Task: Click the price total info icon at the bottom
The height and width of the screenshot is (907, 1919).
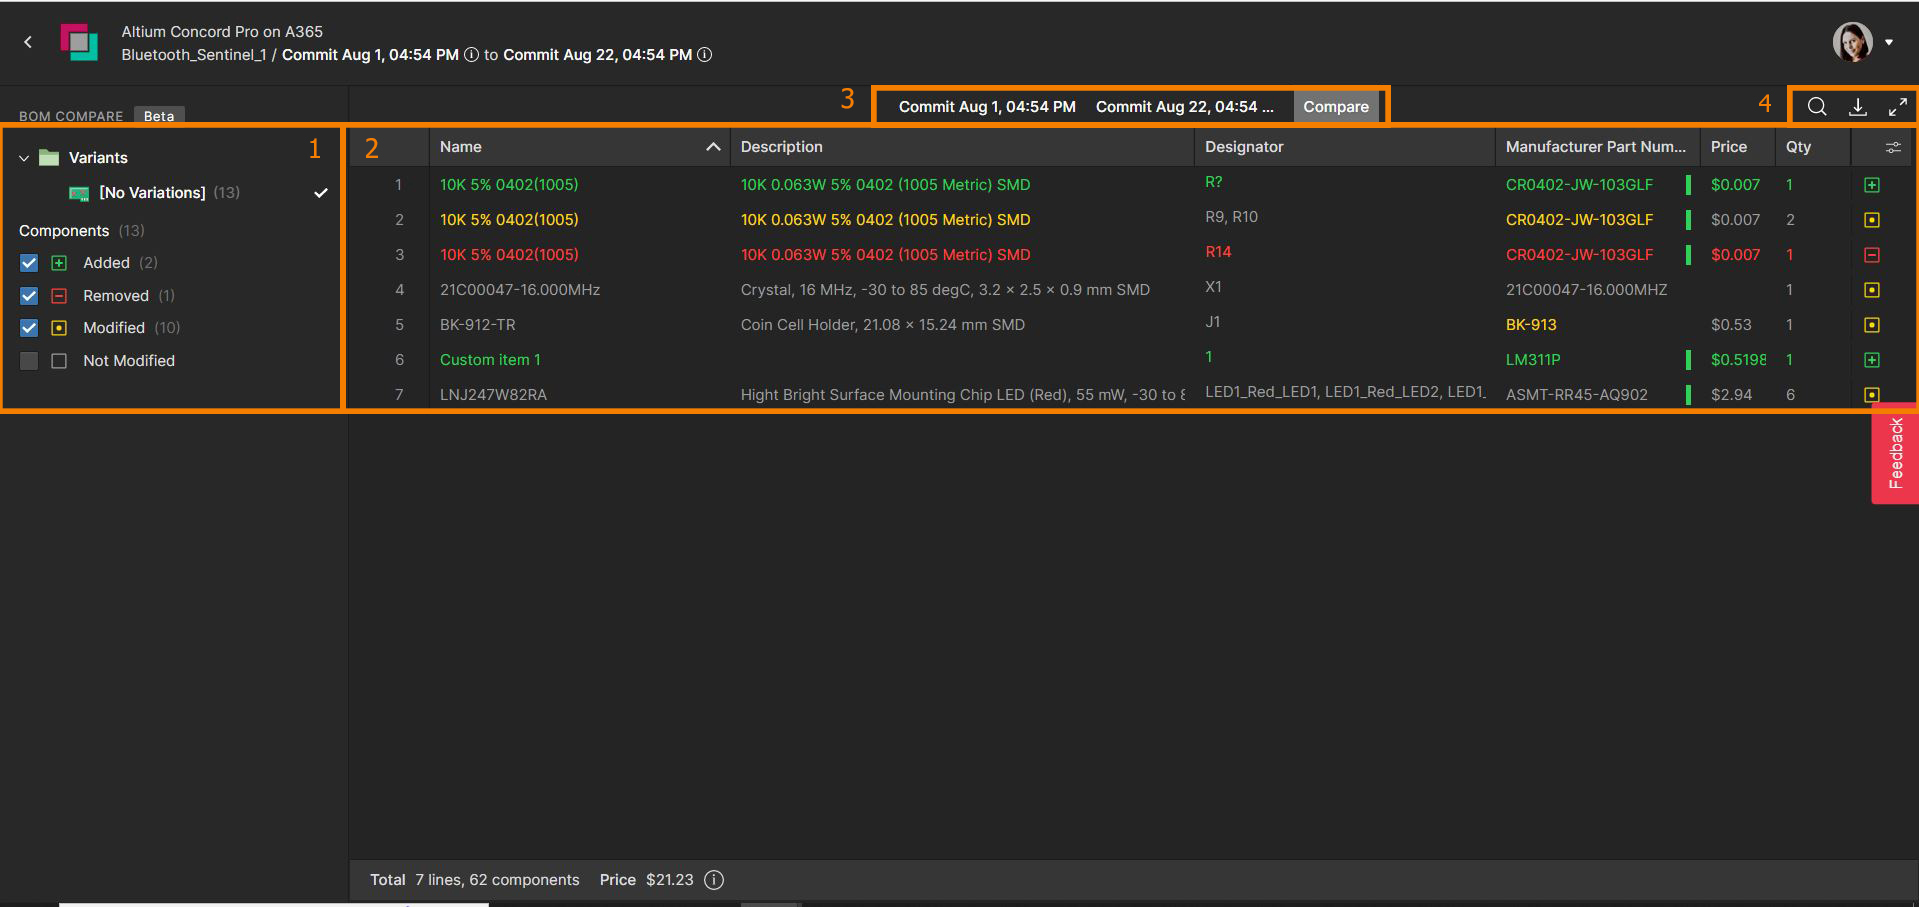Action: (x=713, y=880)
